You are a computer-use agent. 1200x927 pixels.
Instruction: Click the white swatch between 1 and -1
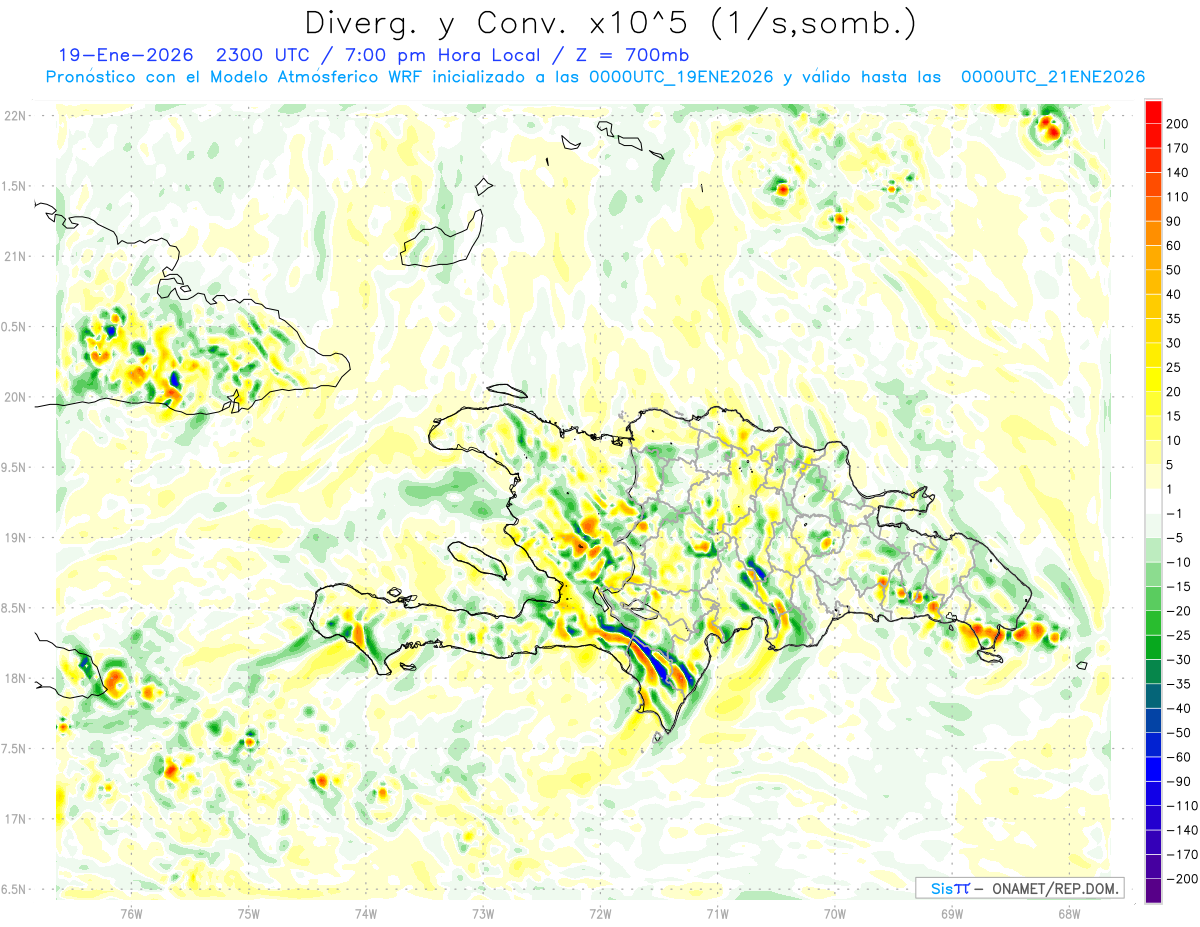point(1153,501)
